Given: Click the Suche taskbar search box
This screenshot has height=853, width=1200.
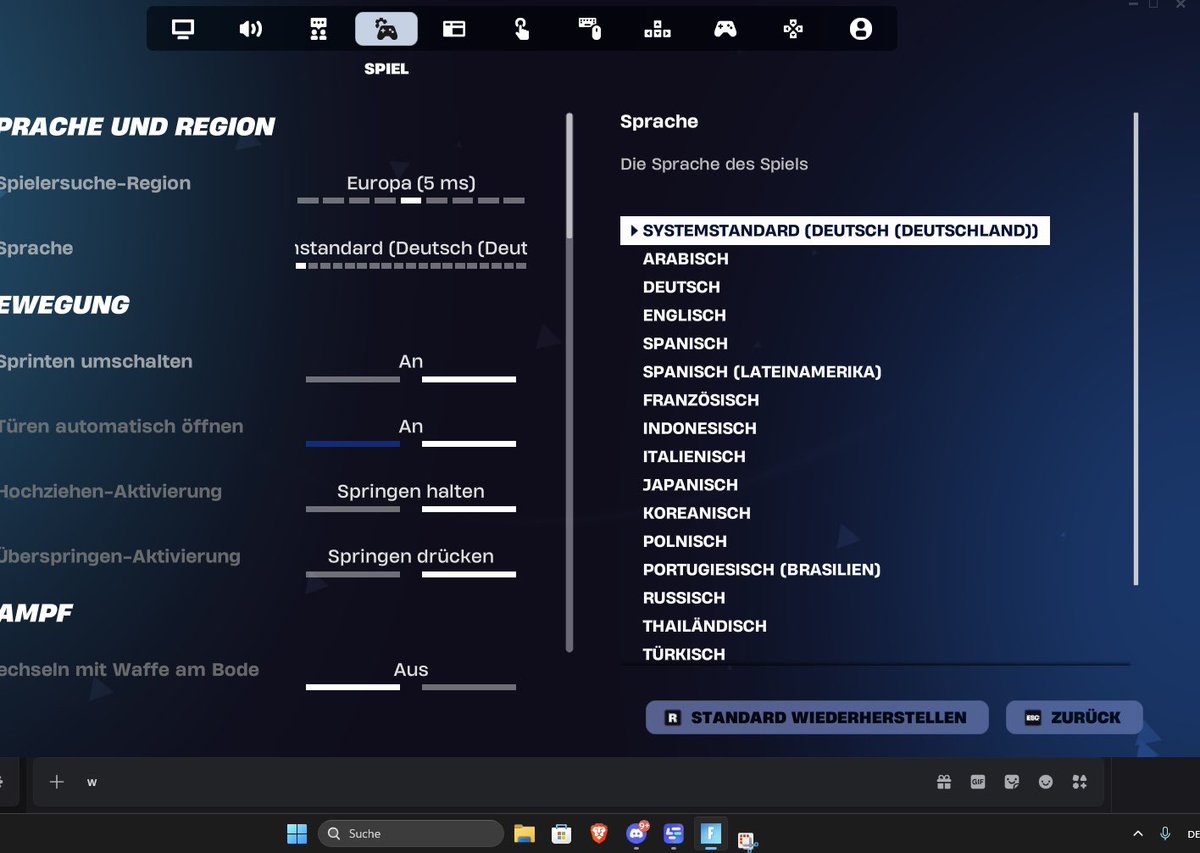Looking at the screenshot, I should [410, 833].
